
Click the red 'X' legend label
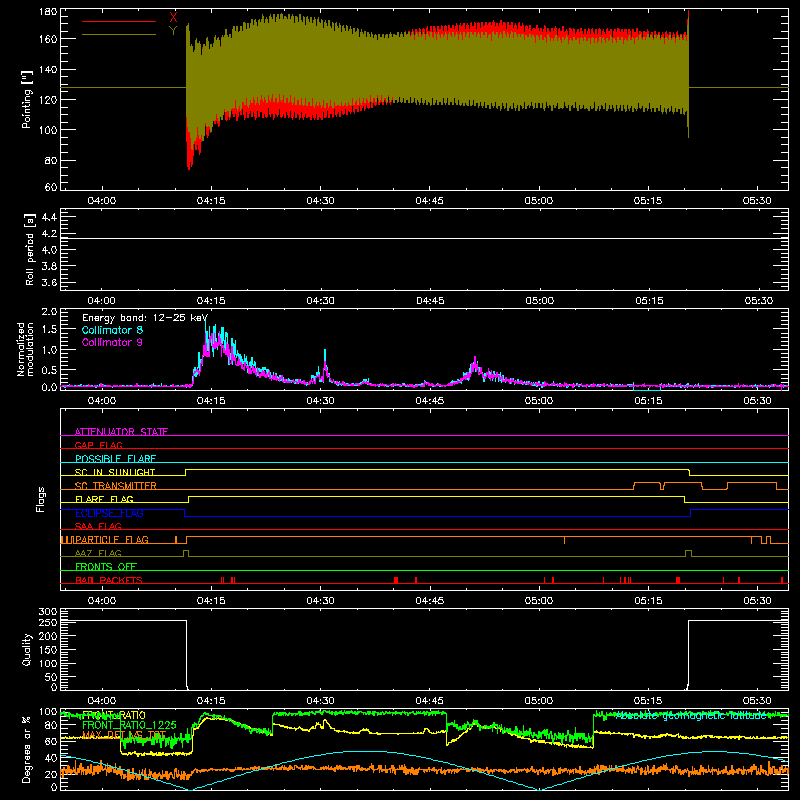(x=173, y=18)
